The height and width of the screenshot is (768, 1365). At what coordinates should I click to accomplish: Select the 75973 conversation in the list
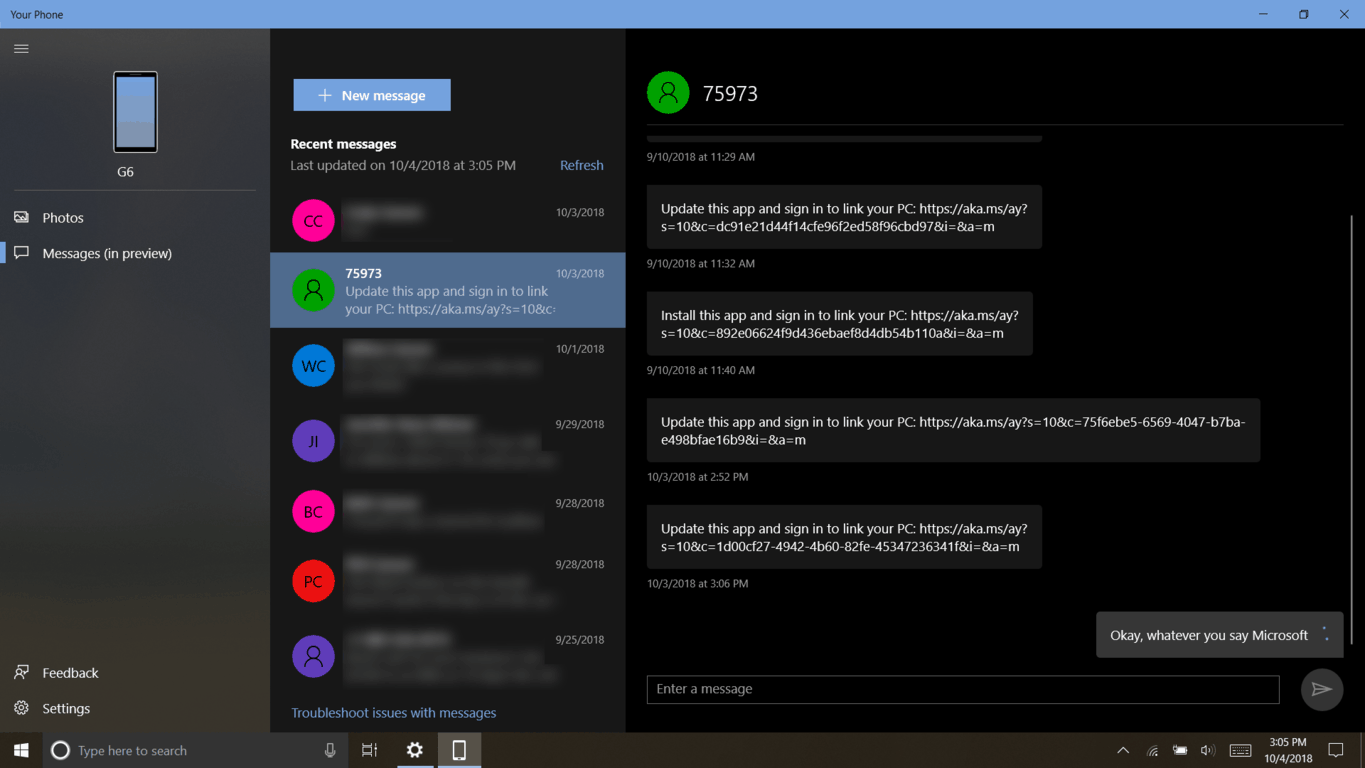[448, 290]
